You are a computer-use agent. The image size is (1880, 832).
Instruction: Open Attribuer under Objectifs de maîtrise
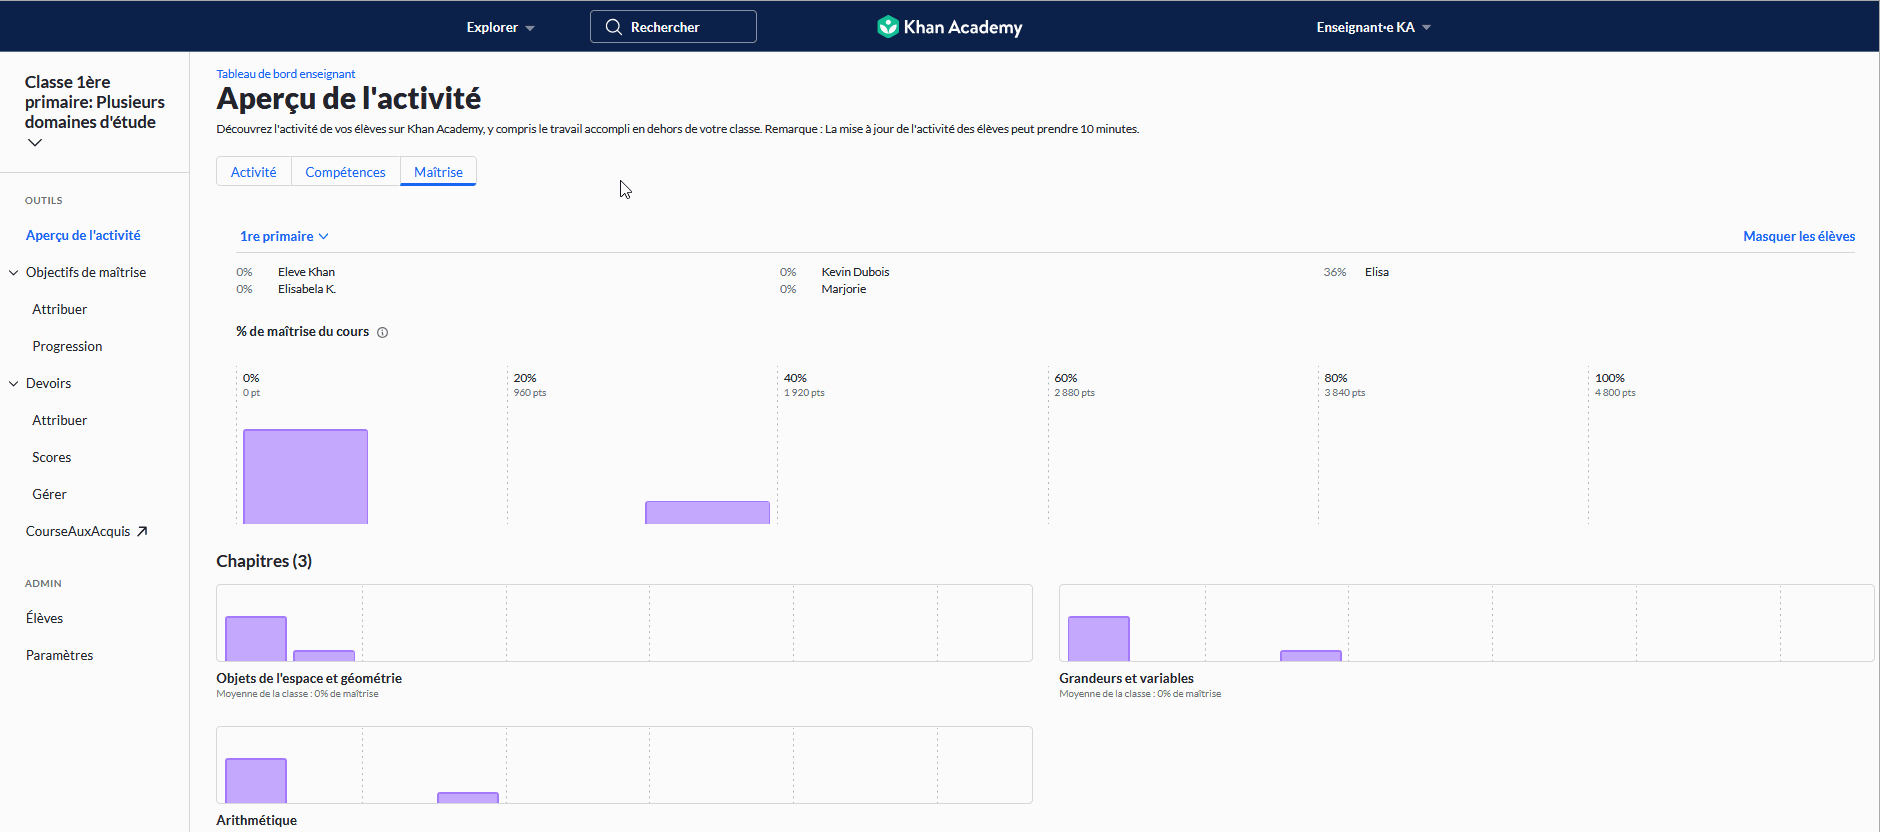[x=60, y=309]
